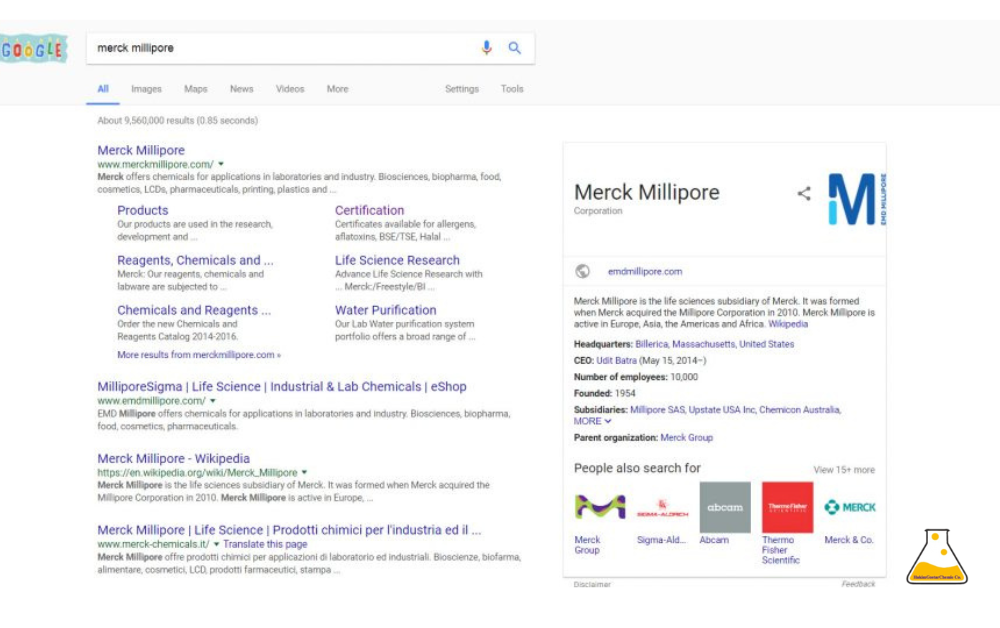Click Translate this page link
1000x628 pixels.
pos(265,544)
